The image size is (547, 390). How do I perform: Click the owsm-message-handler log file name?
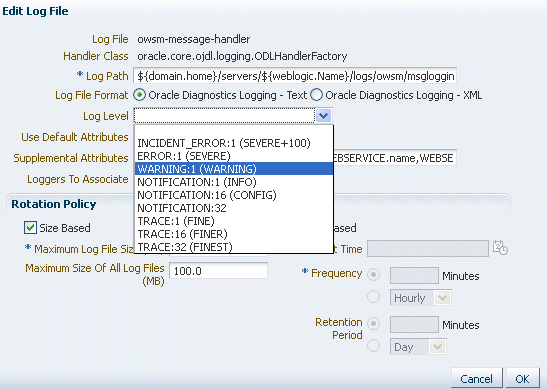pyautogui.click(x=194, y=39)
